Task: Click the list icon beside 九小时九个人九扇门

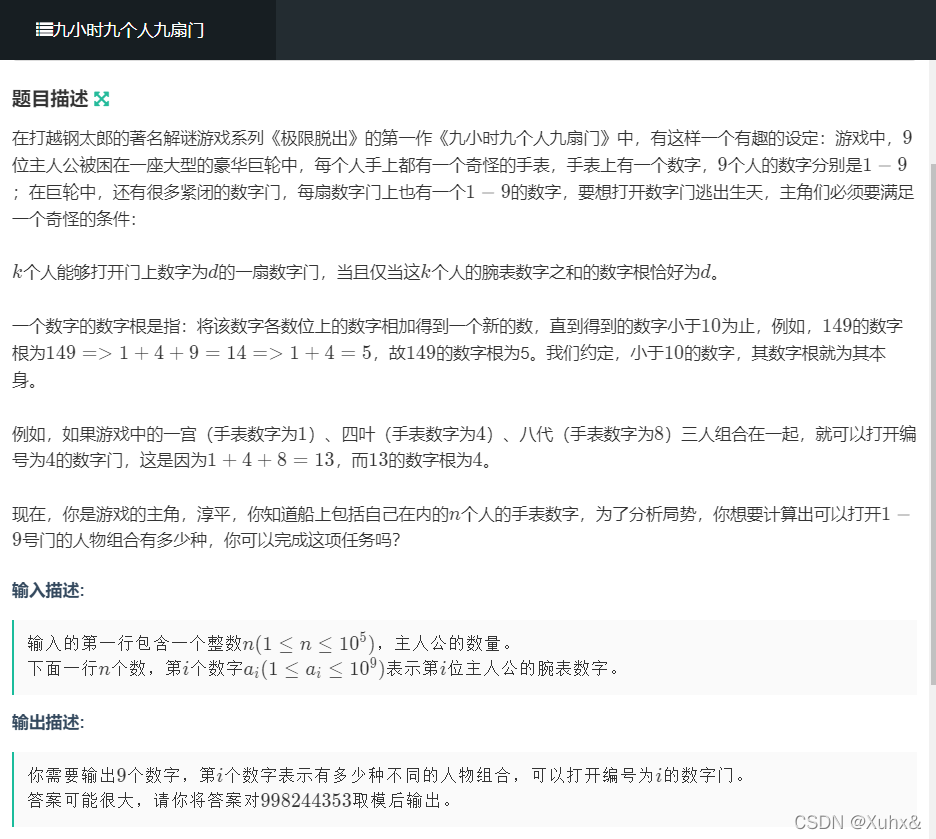Action: [x=44, y=29]
